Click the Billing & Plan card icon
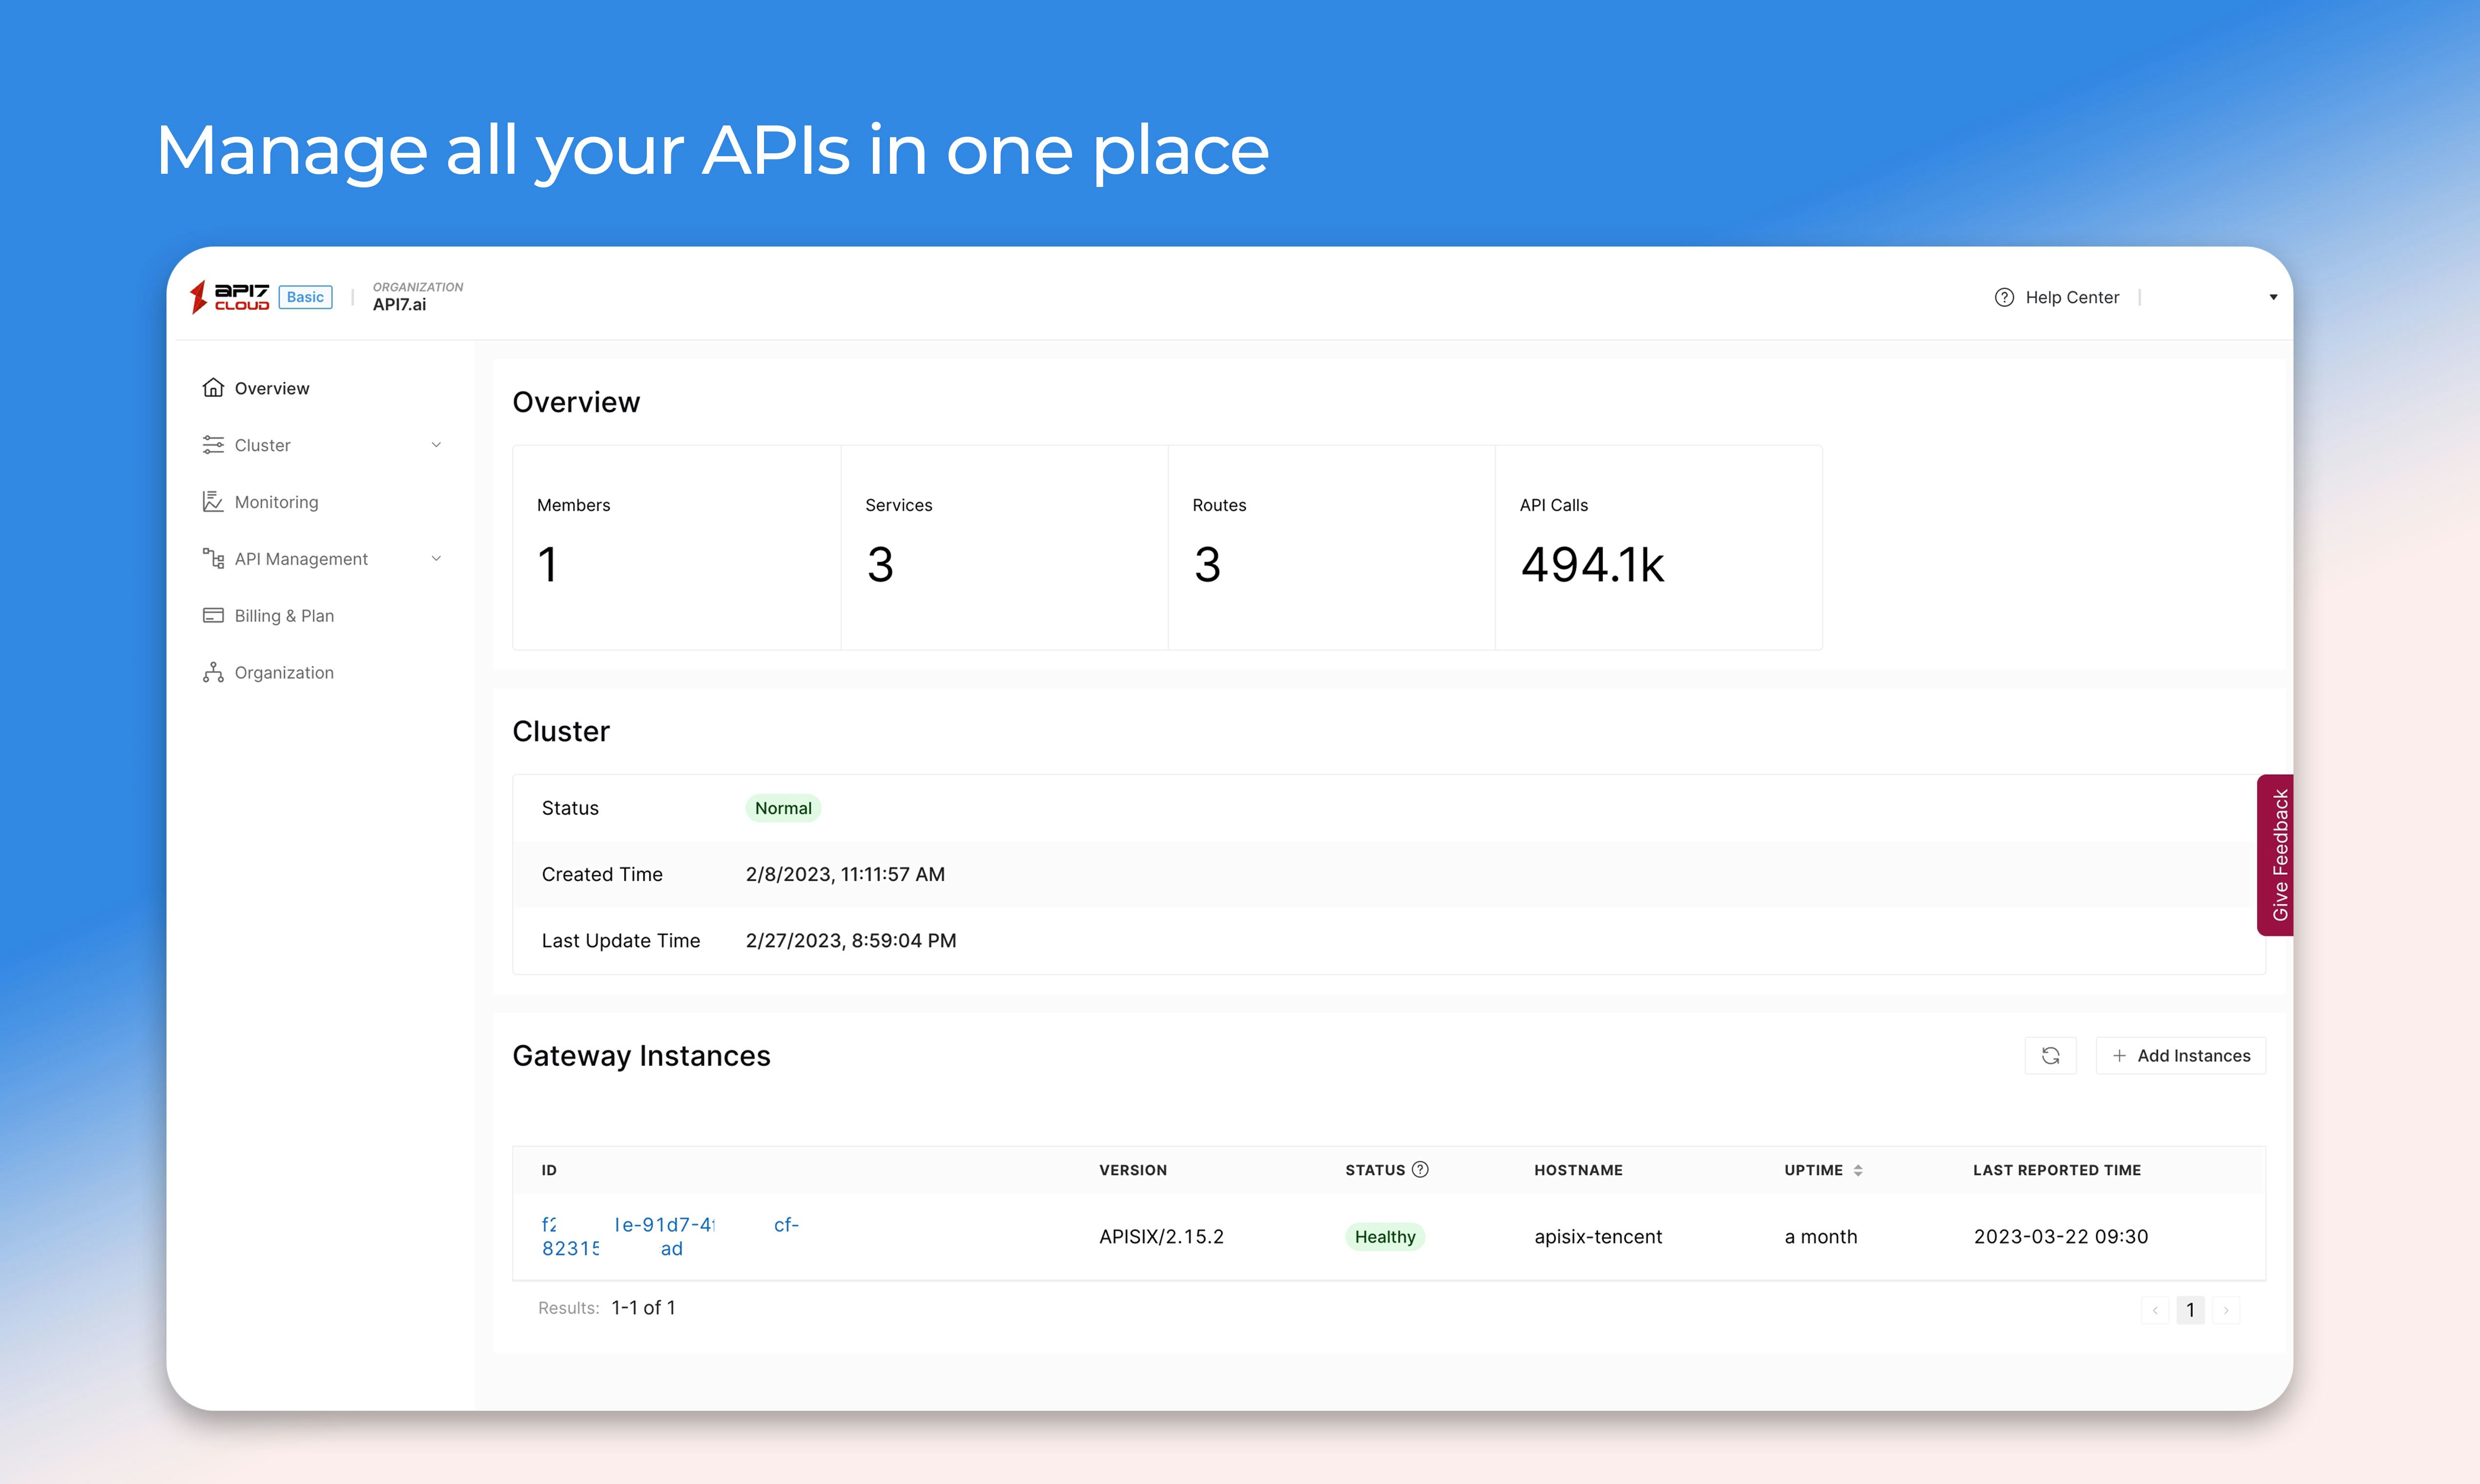This screenshot has height=1484, width=2480. click(213, 616)
